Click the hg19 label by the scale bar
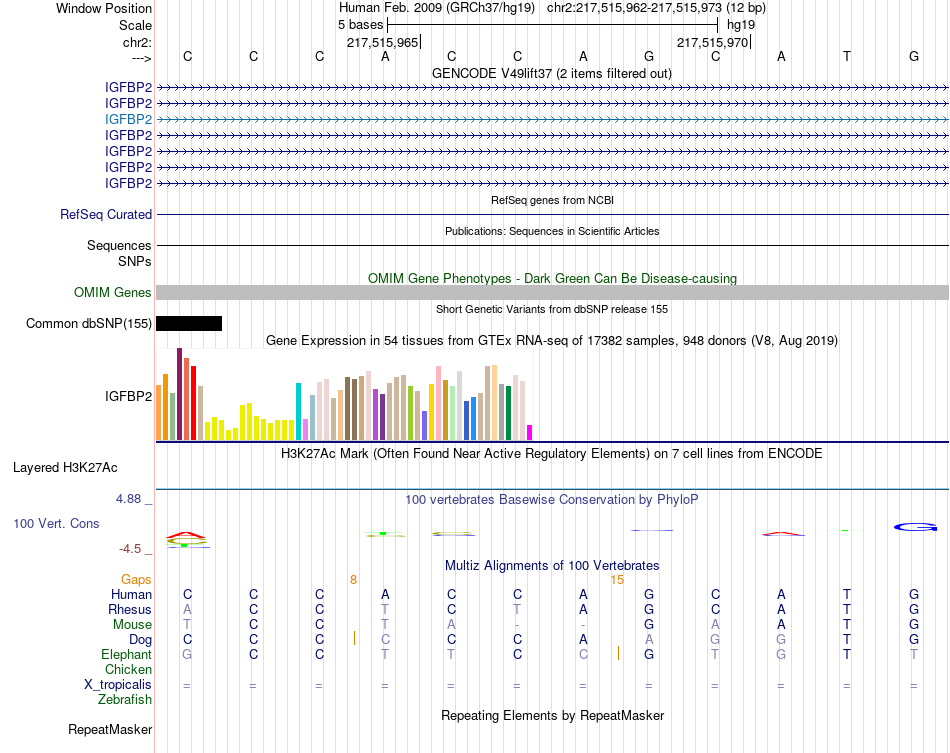Viewport: 950px width, 753px height. coord(741,25)
